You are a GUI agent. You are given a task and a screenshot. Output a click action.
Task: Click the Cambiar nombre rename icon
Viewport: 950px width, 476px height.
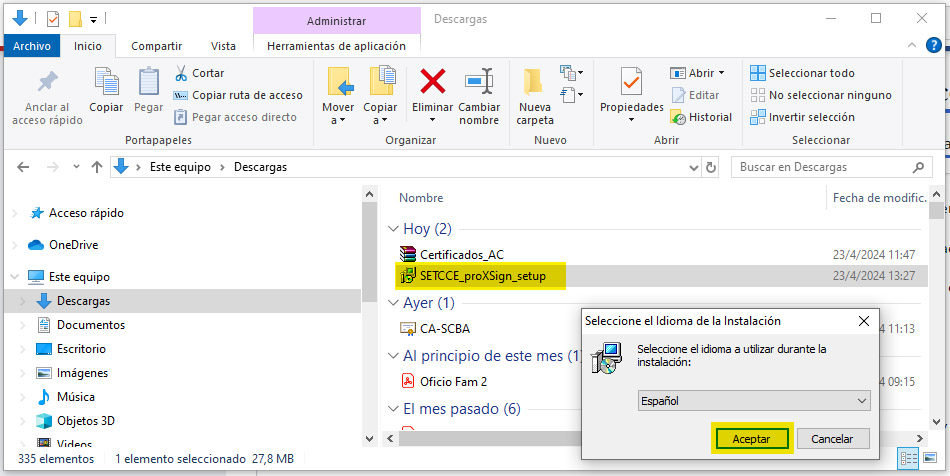479,81
